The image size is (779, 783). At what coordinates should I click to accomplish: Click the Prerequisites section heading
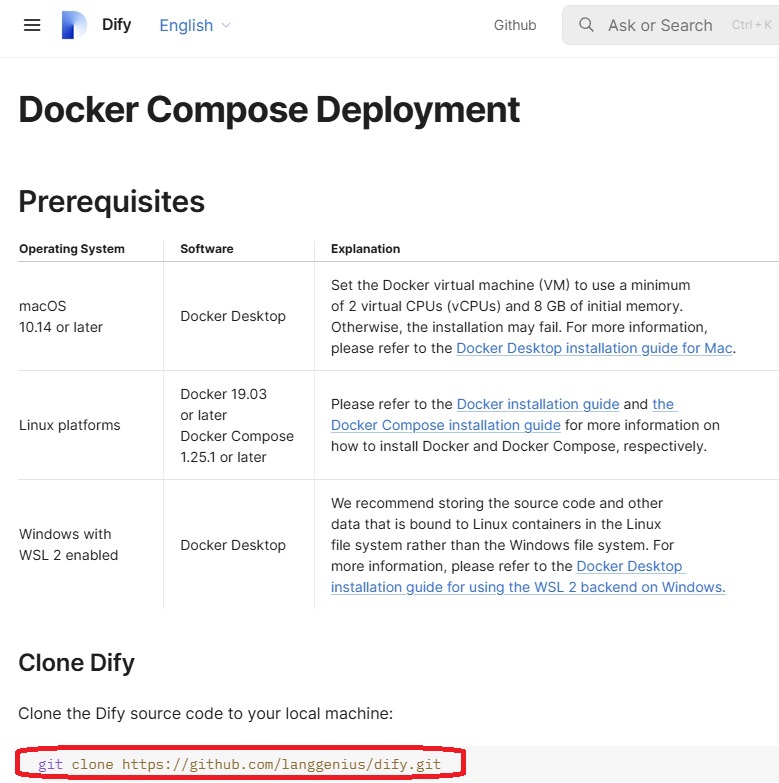111,201
